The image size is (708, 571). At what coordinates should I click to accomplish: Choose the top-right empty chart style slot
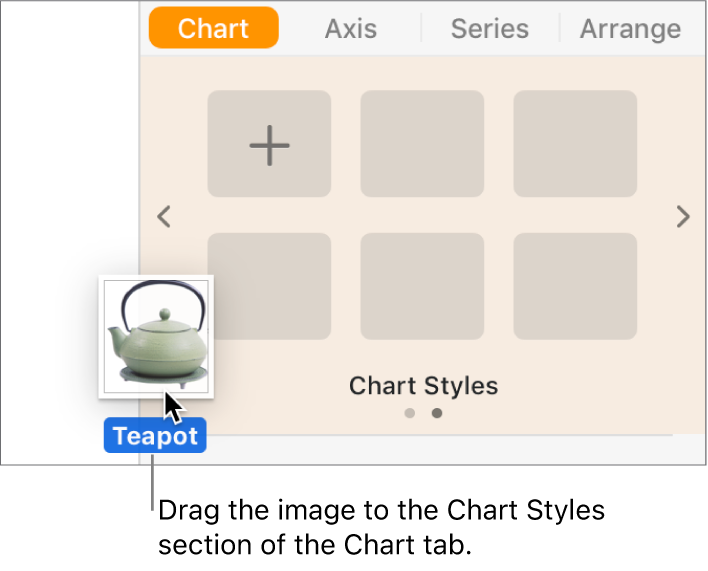575,144
